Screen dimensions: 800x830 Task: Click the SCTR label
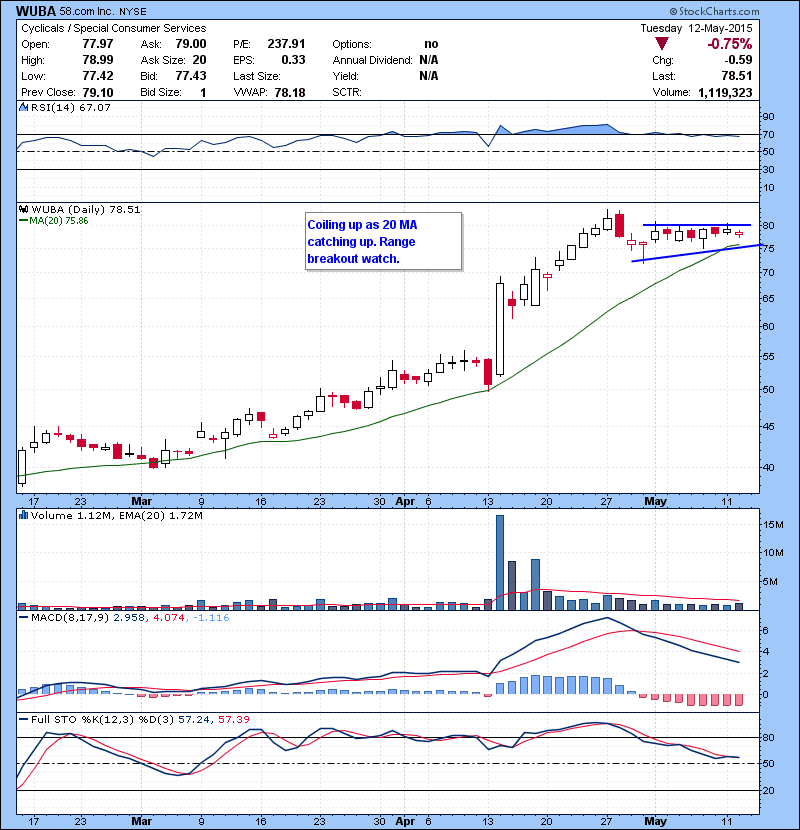pos(347,93)
